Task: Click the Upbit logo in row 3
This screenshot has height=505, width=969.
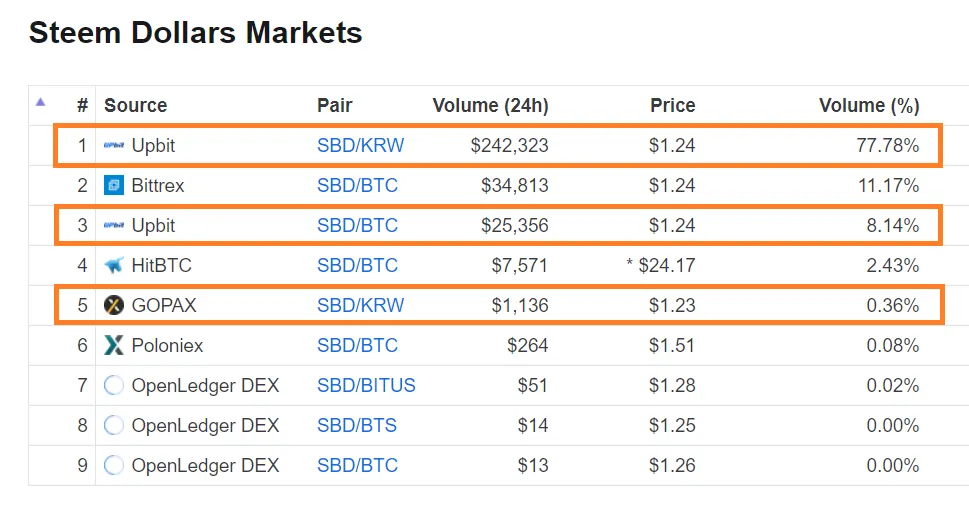Action: [x=114, y=225]
